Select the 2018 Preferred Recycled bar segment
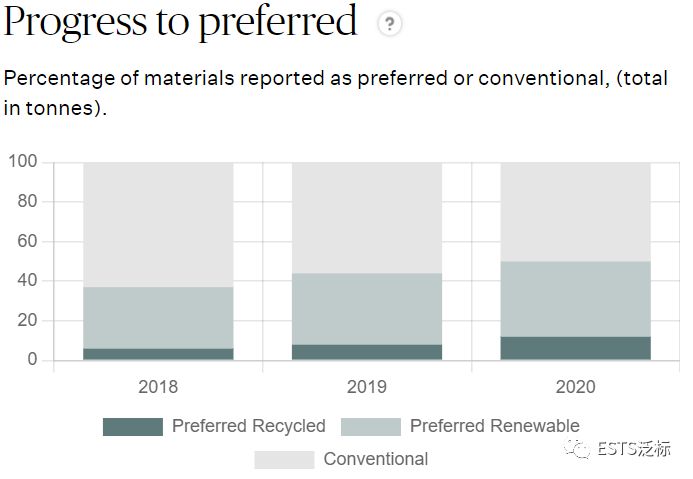This screenshot has height=479, width=693. coord(158,354)
